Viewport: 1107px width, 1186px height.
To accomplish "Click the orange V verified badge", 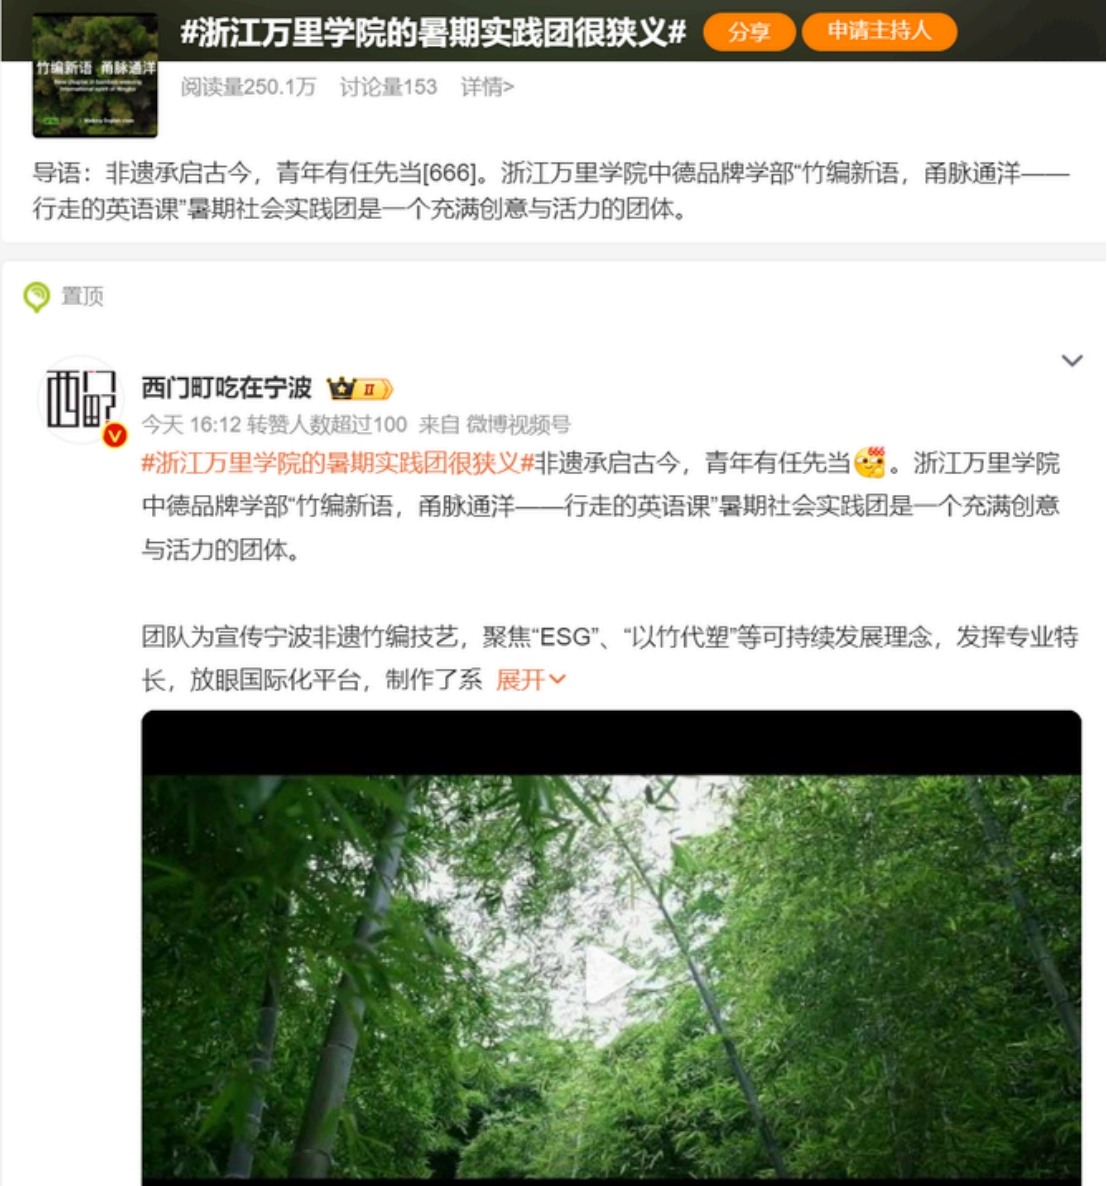I will coord(114,434).
